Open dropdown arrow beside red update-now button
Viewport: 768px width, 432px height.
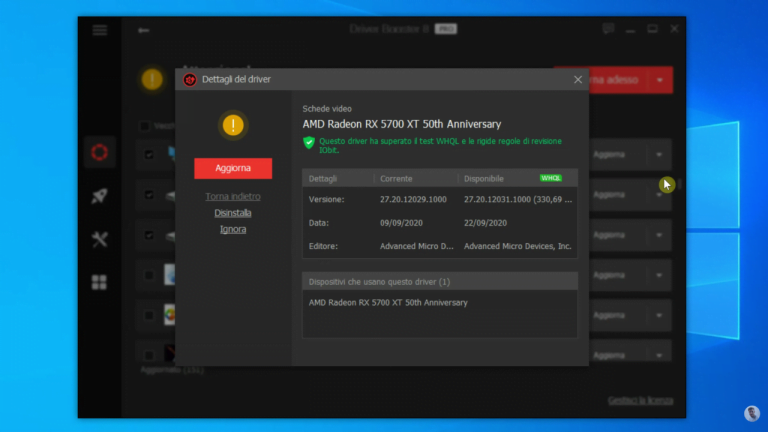[660, 80]
